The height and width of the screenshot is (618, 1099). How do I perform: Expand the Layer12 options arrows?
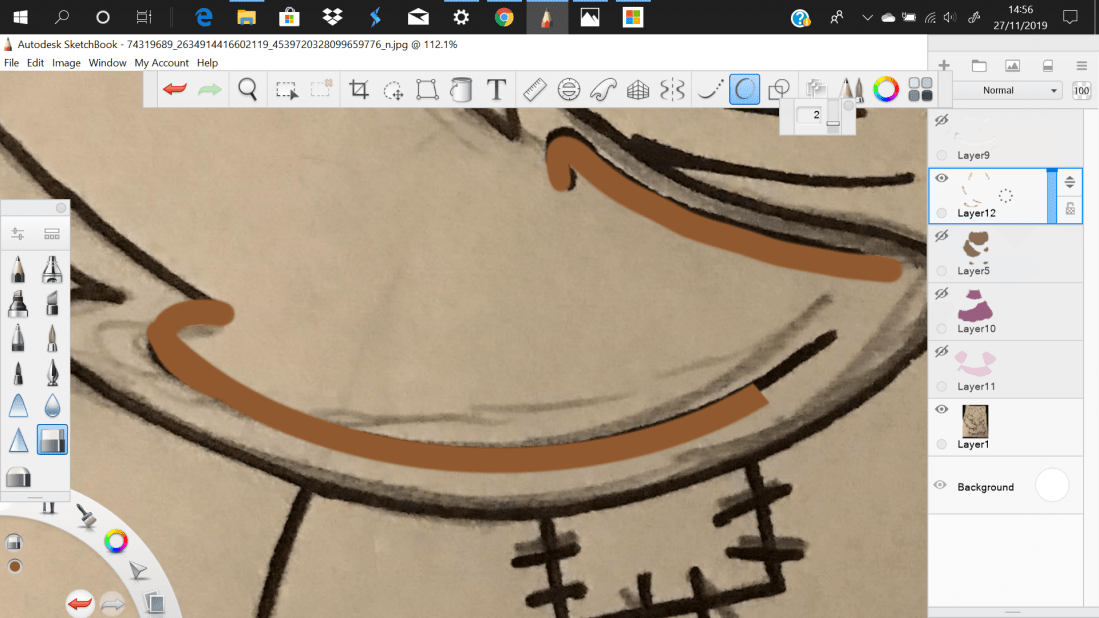point(1068,182)
